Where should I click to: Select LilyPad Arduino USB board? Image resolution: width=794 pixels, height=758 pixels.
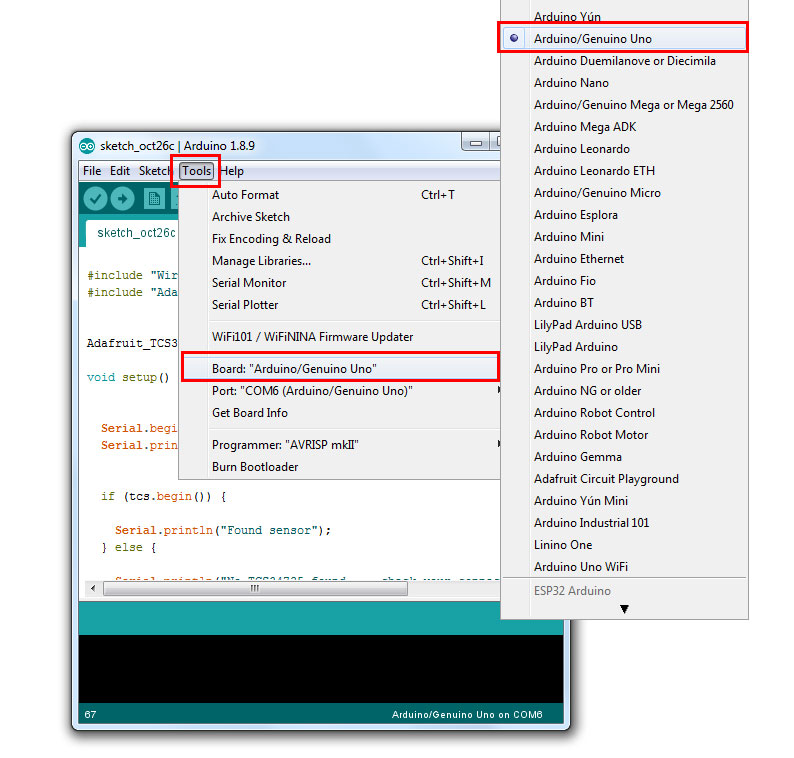coord(624,325)
